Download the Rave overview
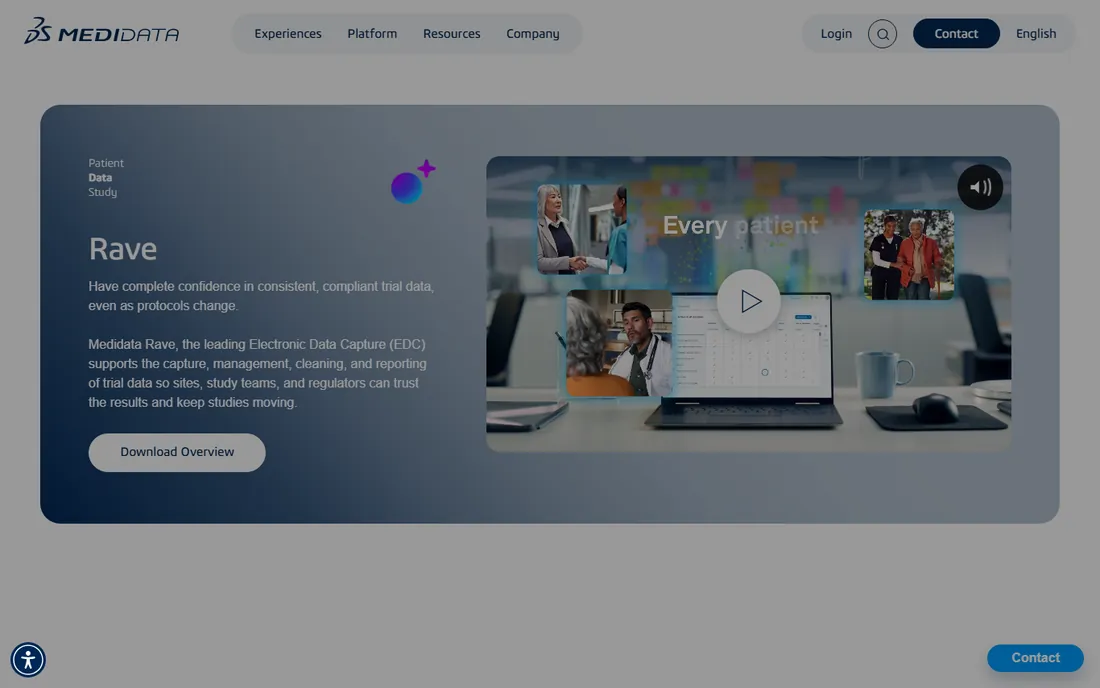Image resolution: width=1100 pixels, height=688 pixels. click(x=177, y=452)
